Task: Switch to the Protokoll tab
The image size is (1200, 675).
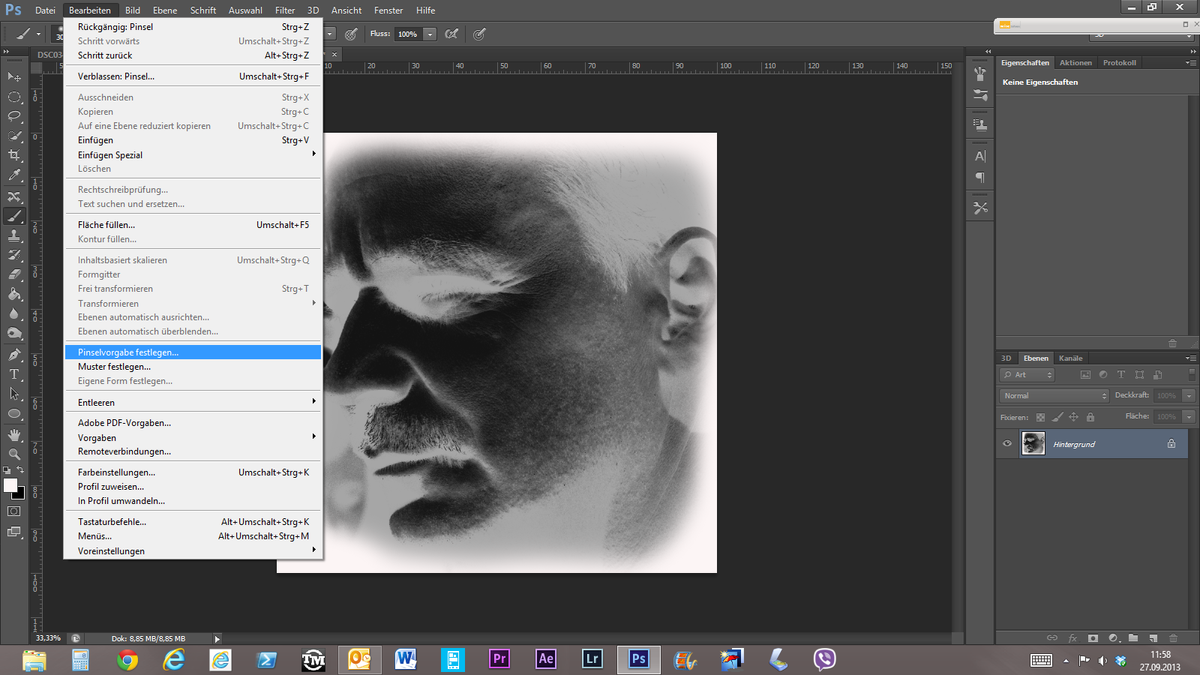Action: click(x=1119, y=62)
